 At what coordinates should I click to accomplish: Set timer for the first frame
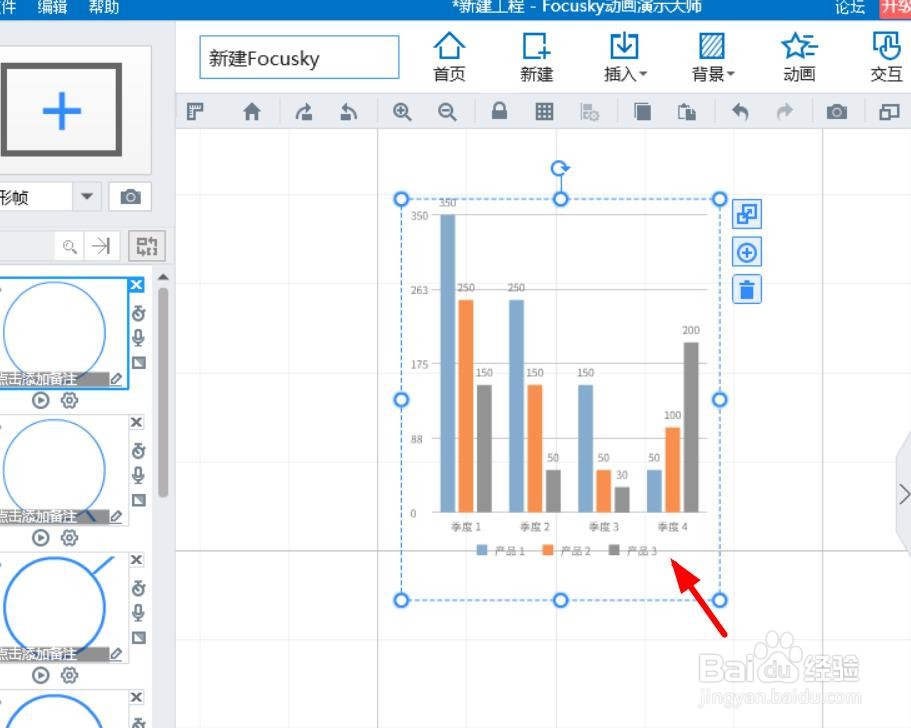(138, 313)
